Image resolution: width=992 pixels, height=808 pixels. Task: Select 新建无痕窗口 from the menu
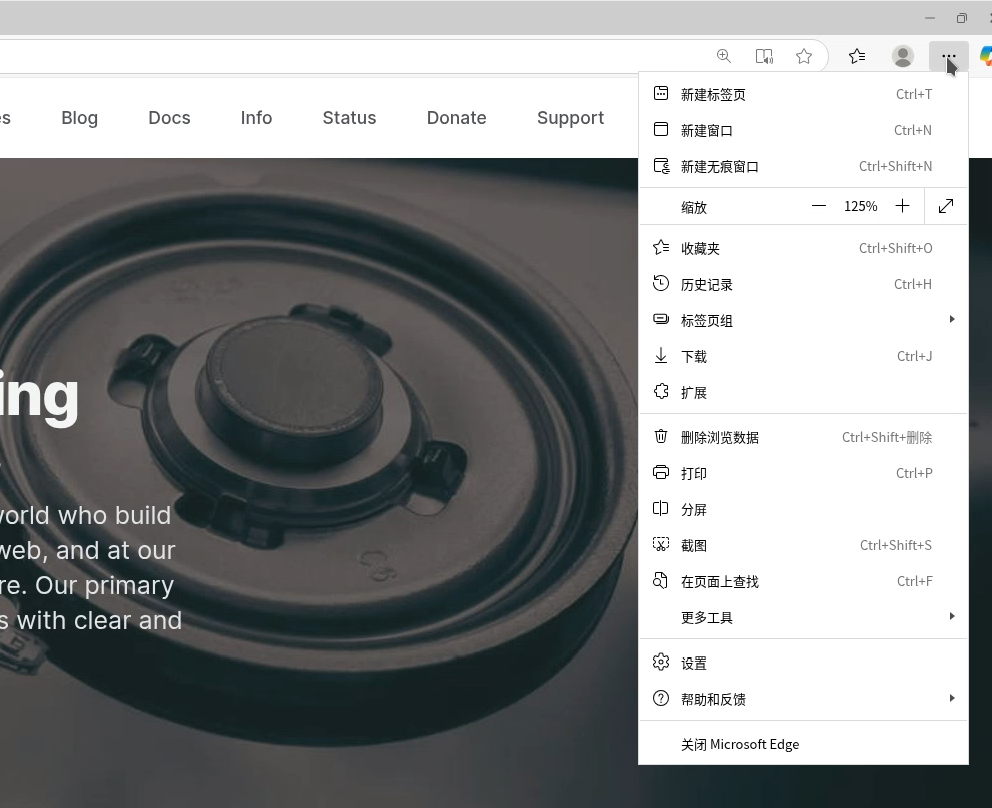pos(720,166)
